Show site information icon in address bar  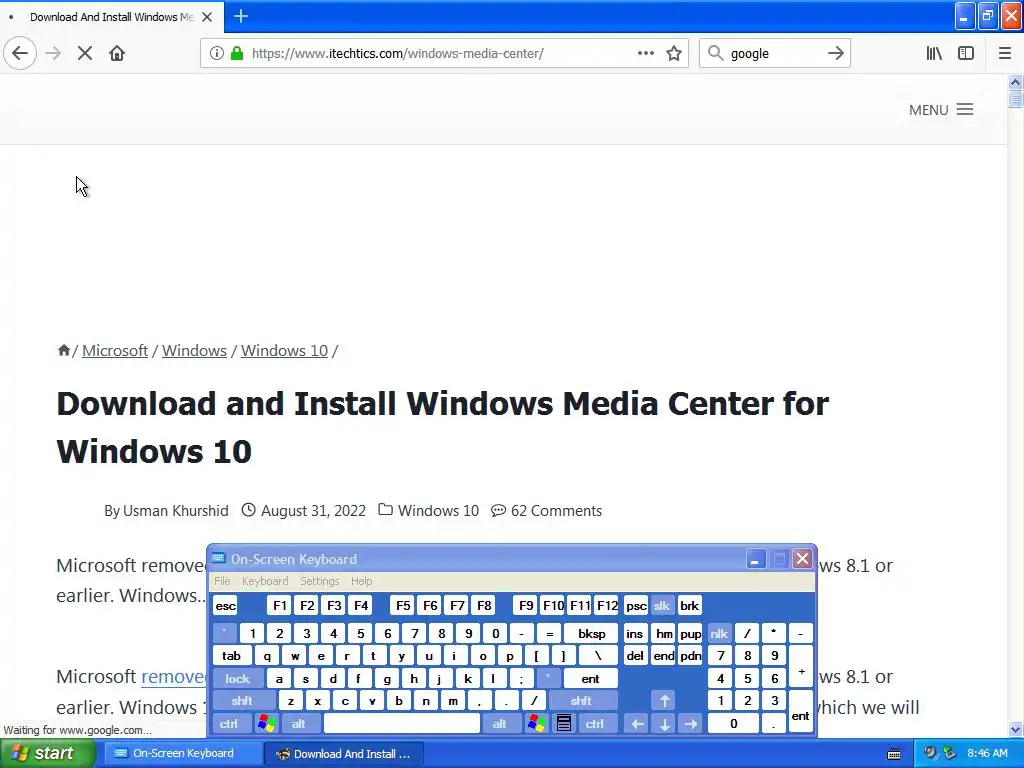pos(216,54)
